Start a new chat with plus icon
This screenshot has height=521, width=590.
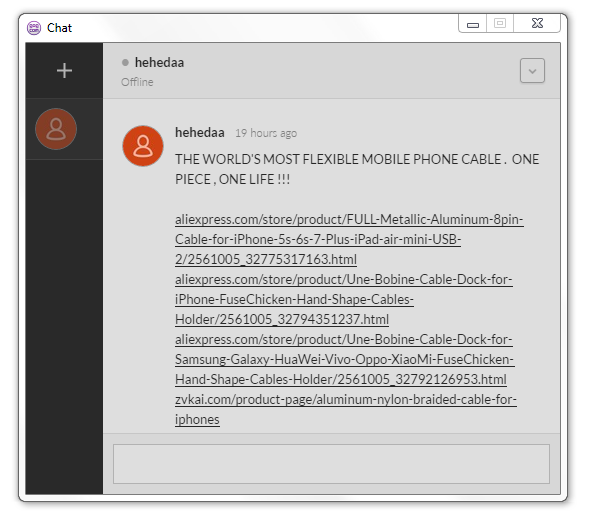coord(64,71)
